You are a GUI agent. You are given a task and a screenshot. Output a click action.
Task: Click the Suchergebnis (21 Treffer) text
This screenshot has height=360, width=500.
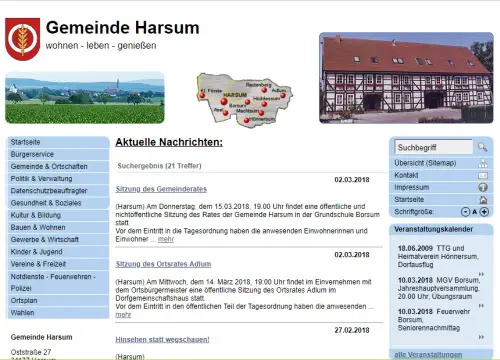pos(159,166)
